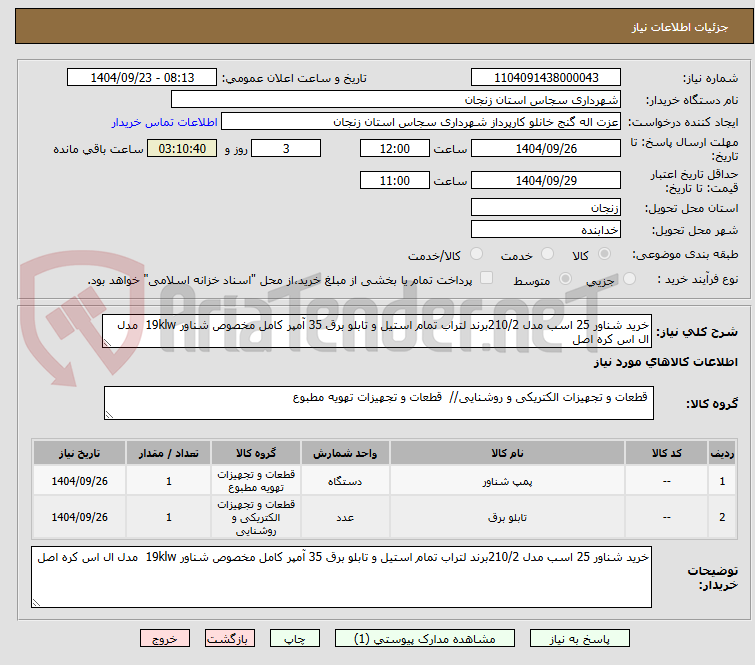Click the تعداد / مقدار column header

pyautogui.click(x=169, y=453)
